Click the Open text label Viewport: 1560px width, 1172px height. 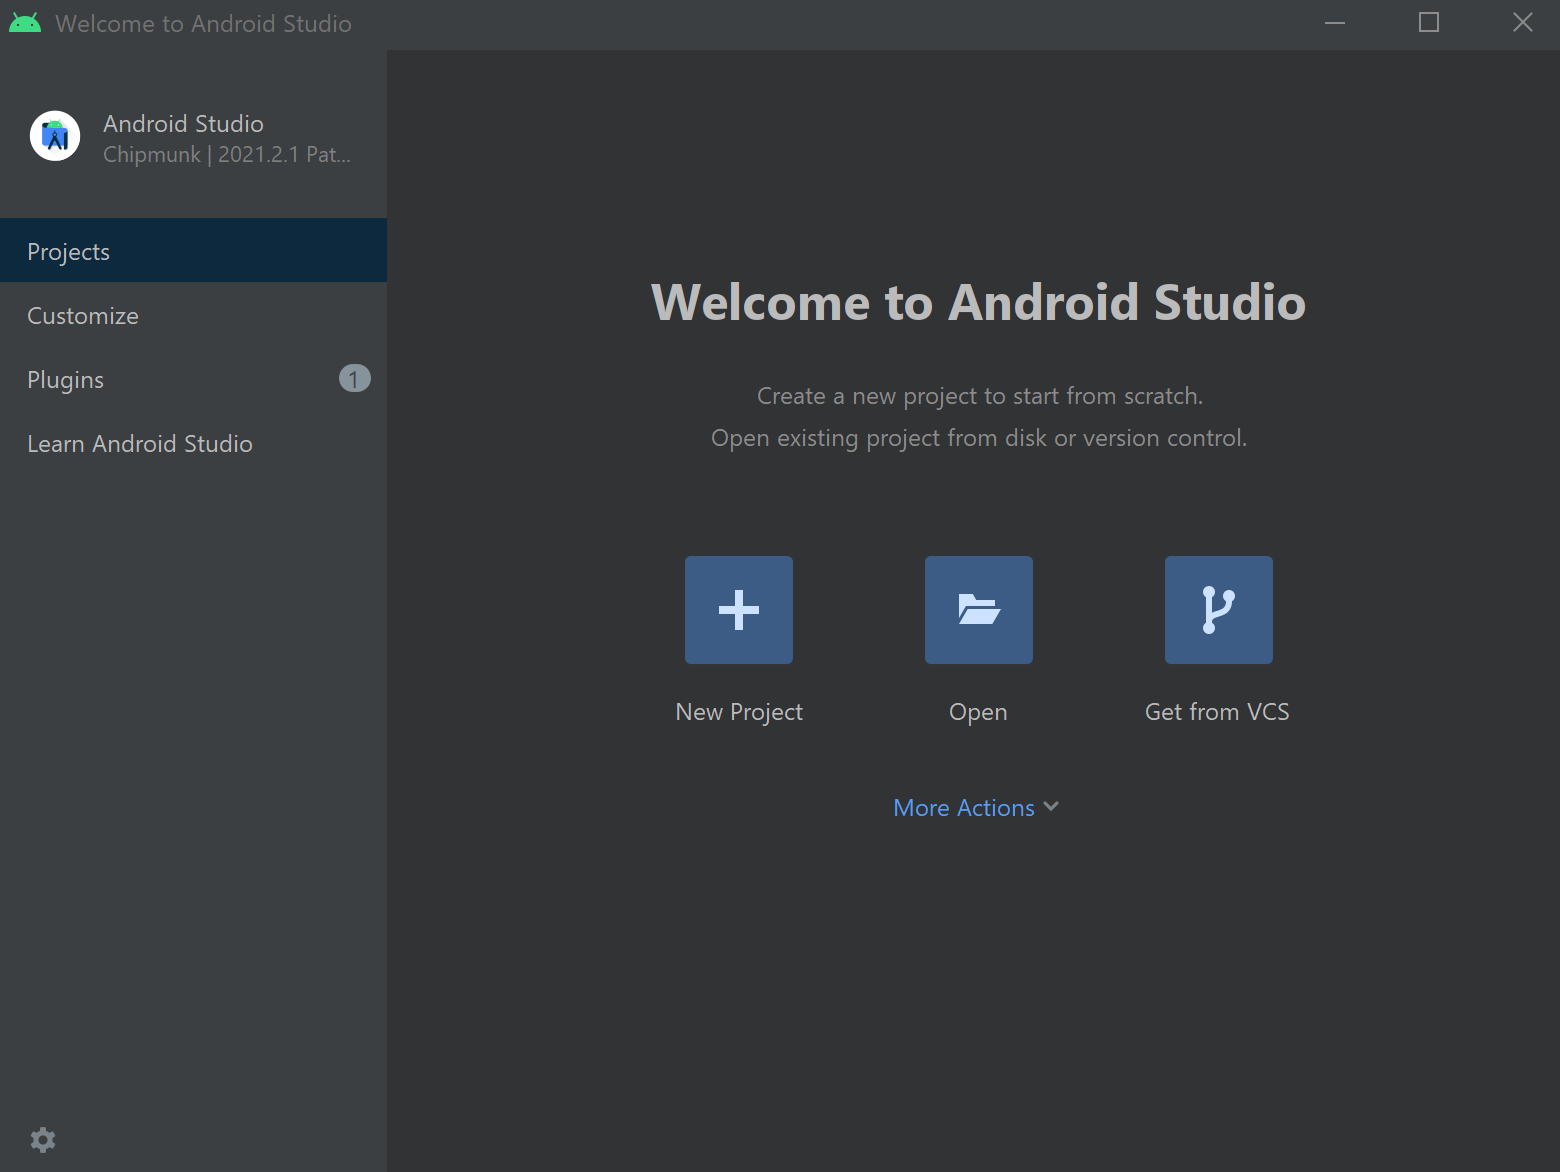pyautogui.click(x=978, y=712)
